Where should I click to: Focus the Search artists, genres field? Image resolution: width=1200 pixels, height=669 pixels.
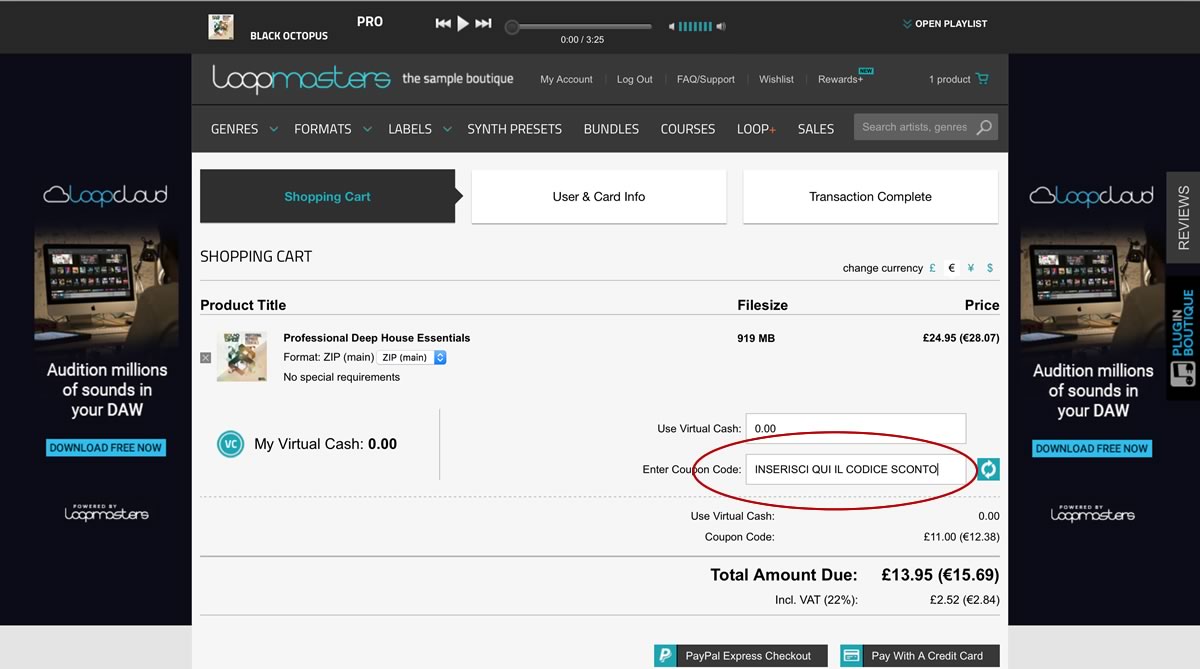click(x=914, y=127)
